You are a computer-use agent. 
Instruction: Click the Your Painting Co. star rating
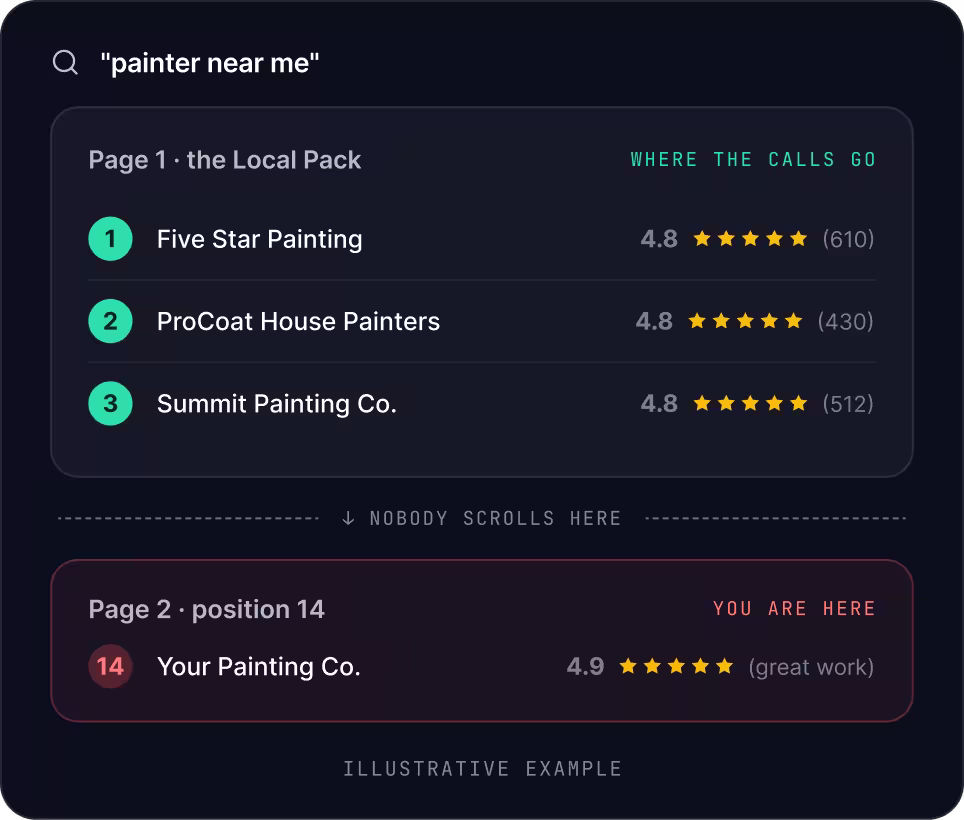(x=676, y=666)
